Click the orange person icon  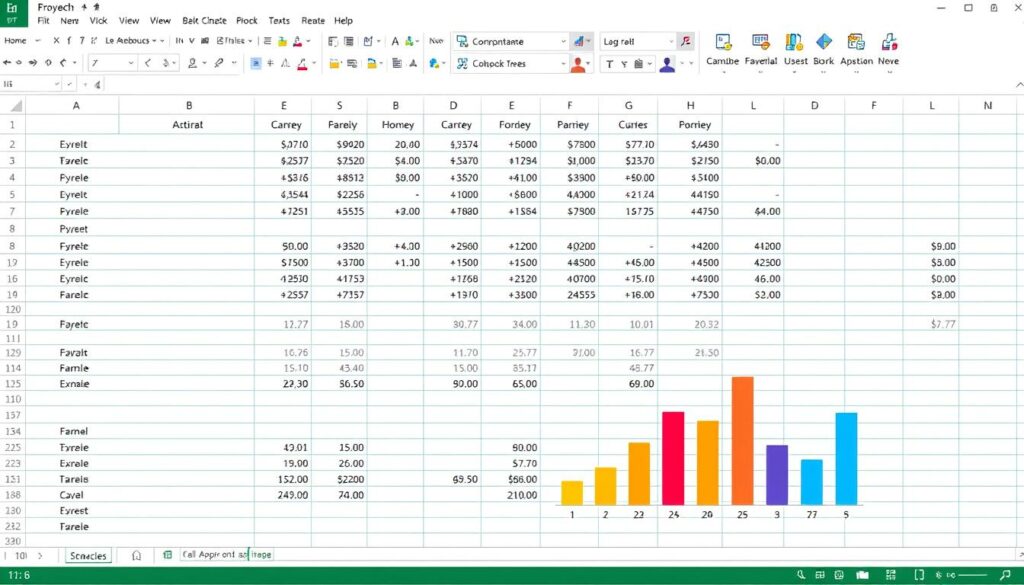[577, 64]
